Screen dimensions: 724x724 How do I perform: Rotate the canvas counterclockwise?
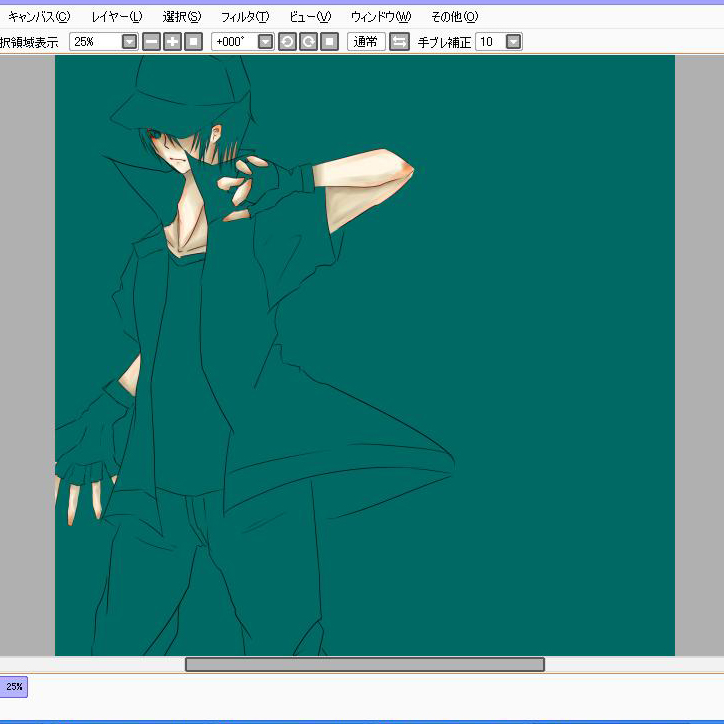click(x=287, y=42)
